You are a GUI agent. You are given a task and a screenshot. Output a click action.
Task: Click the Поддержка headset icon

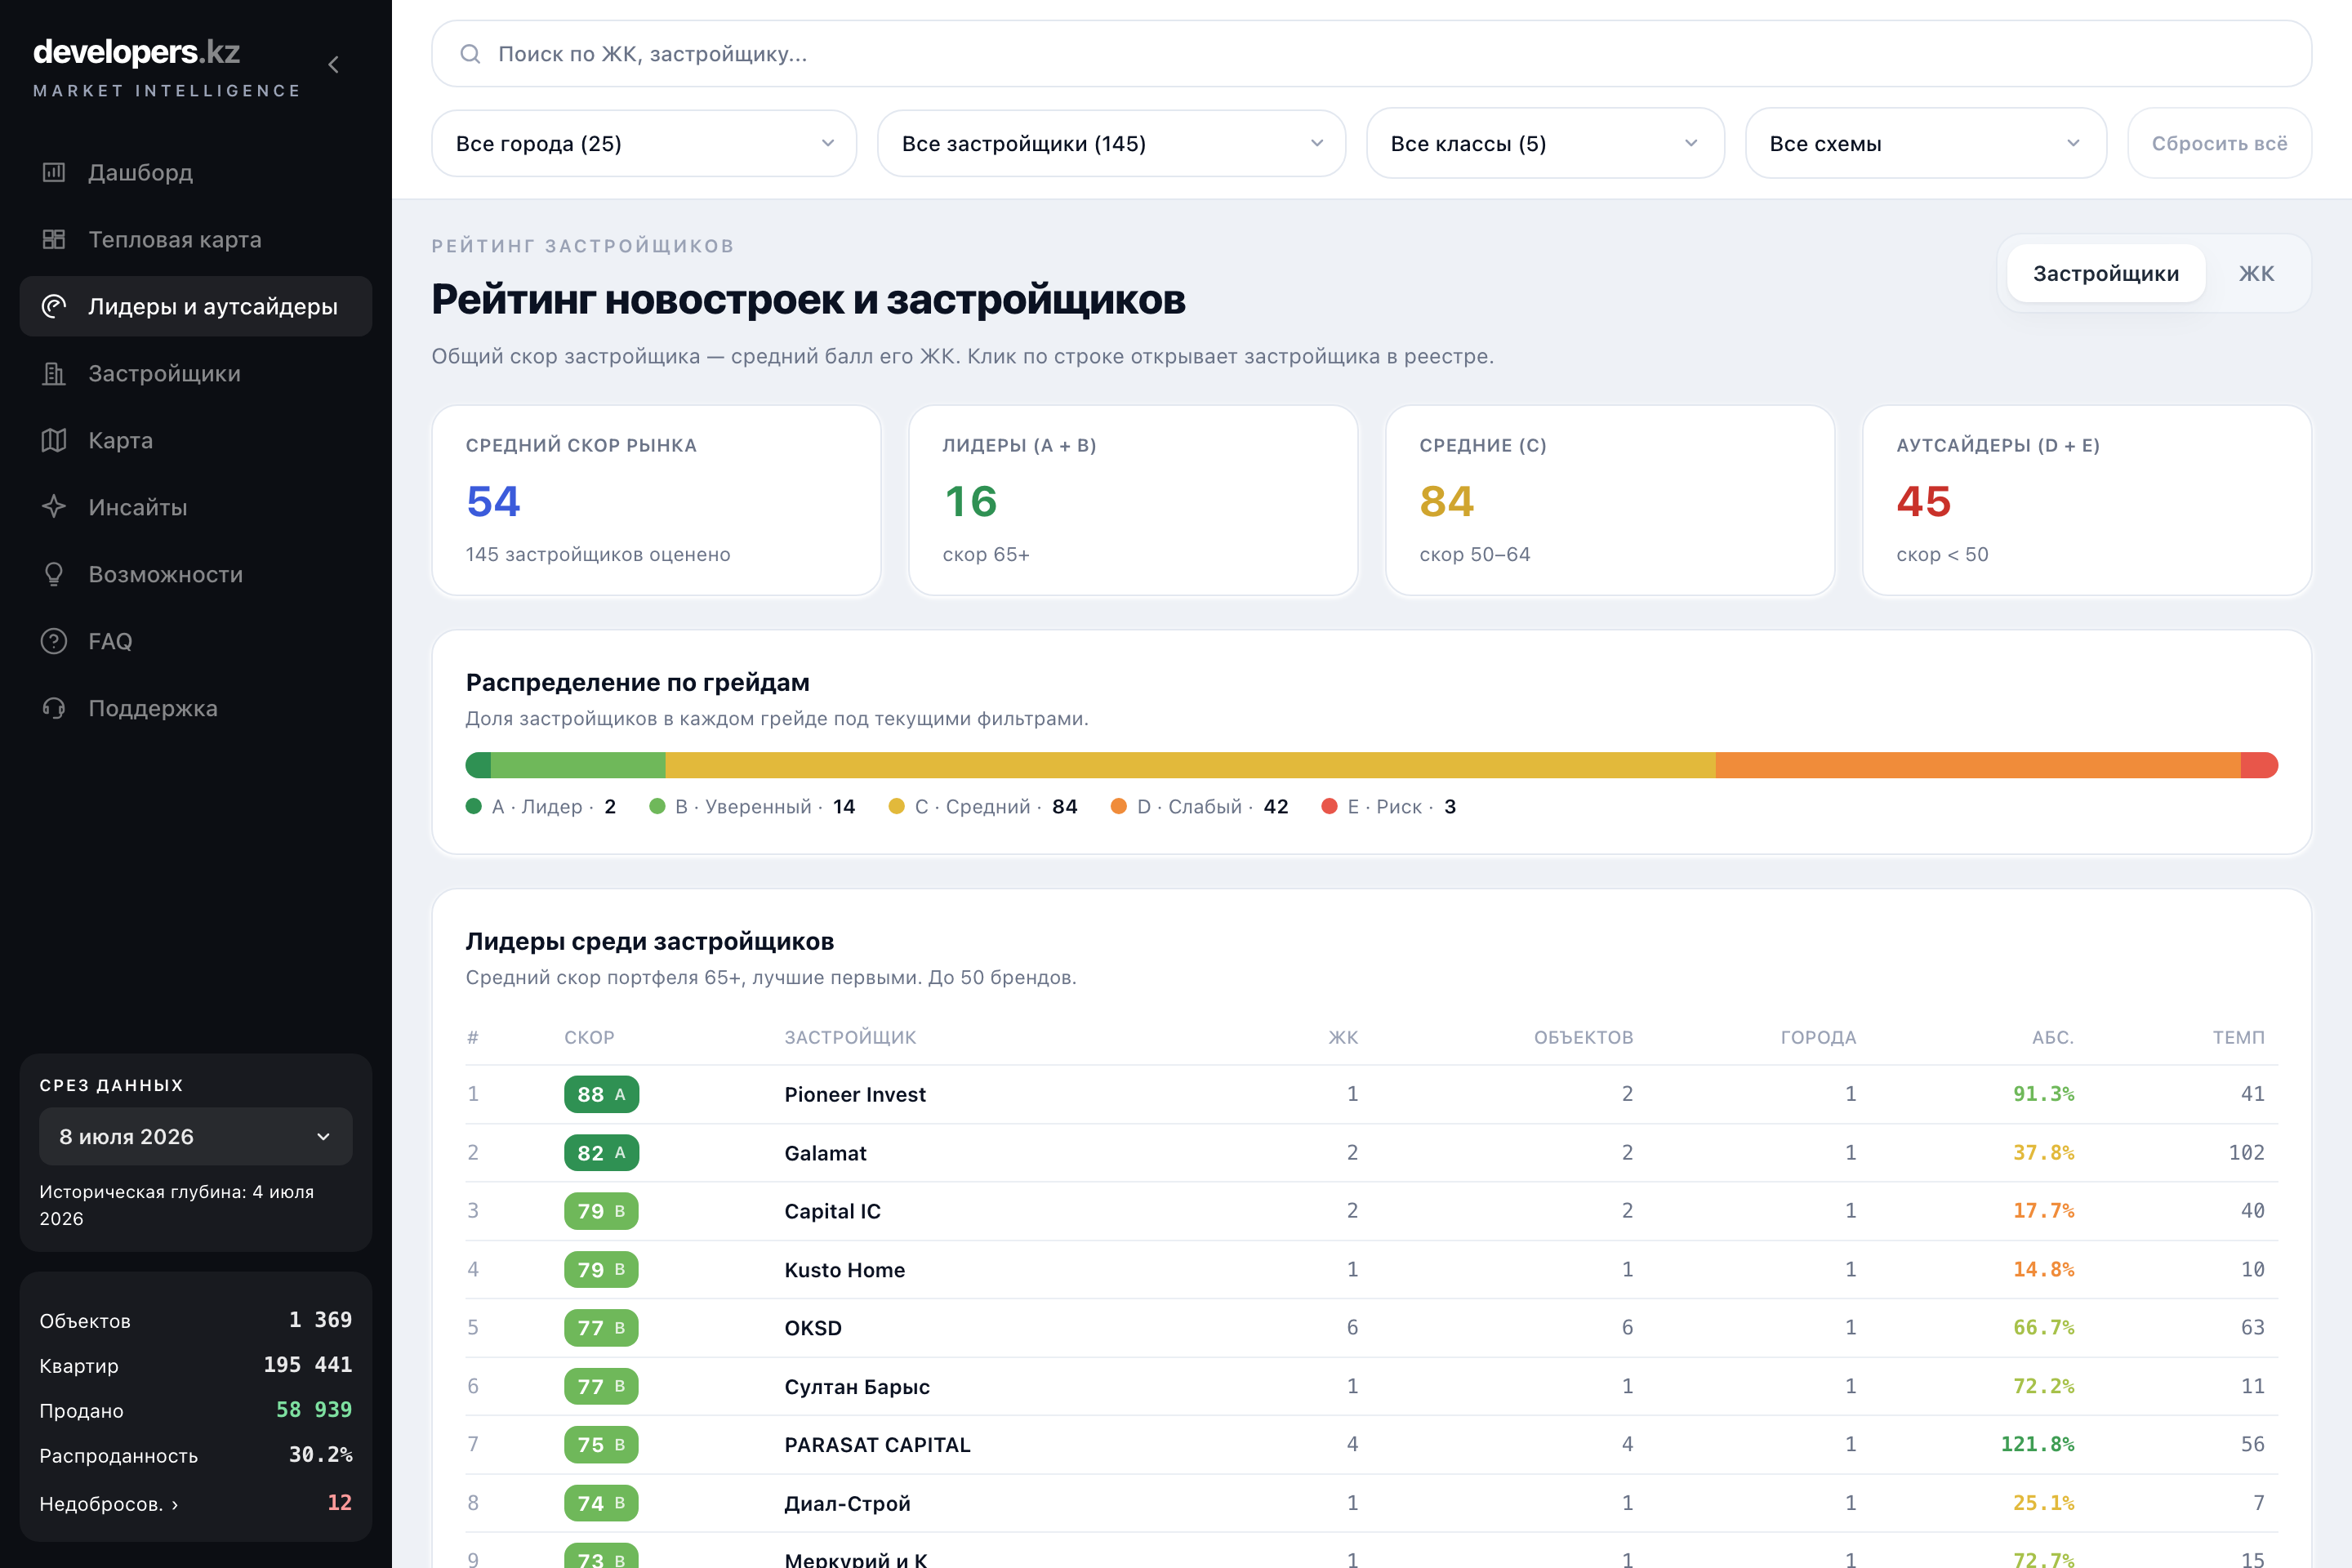click(x=54, y=708)
